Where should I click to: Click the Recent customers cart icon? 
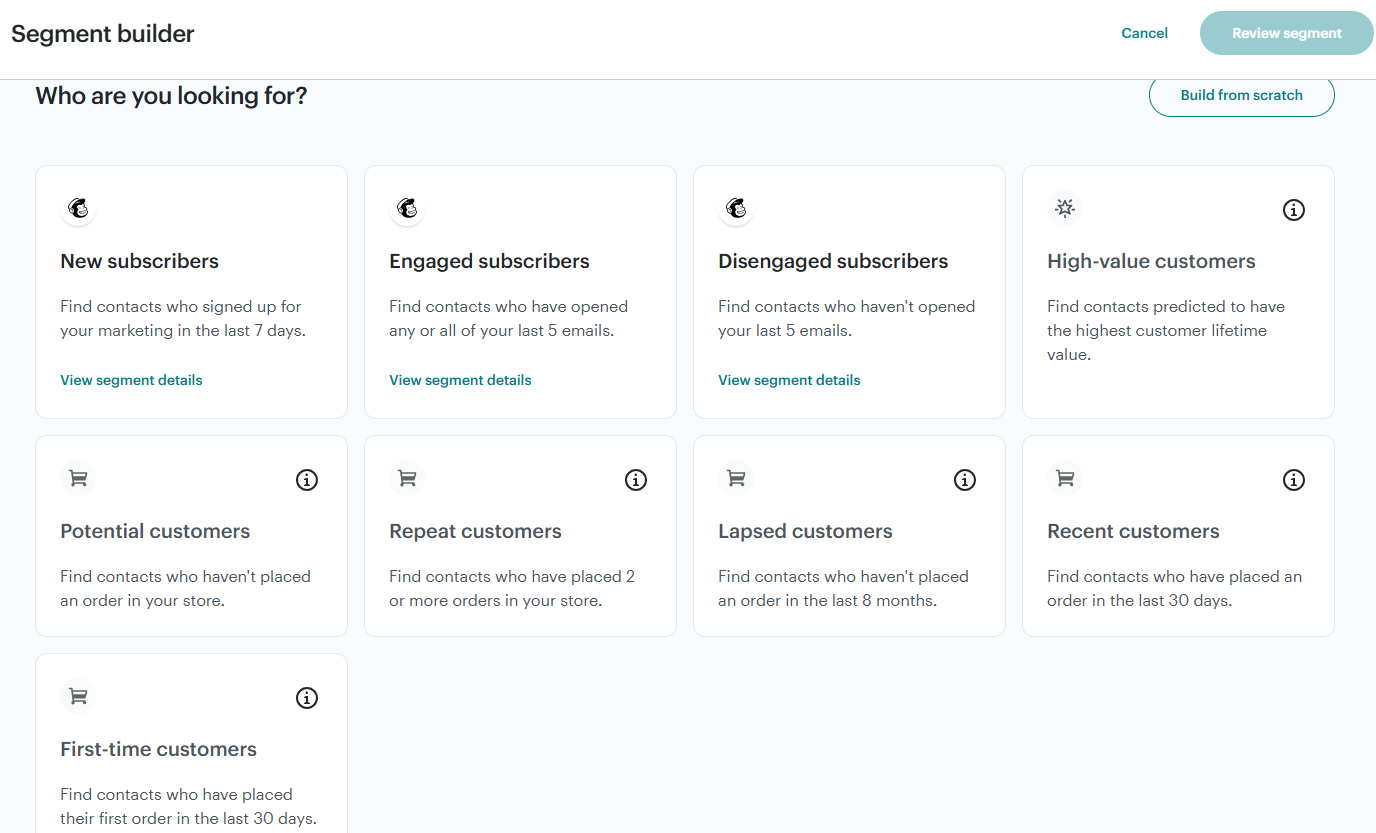(x=1065, y=479)
